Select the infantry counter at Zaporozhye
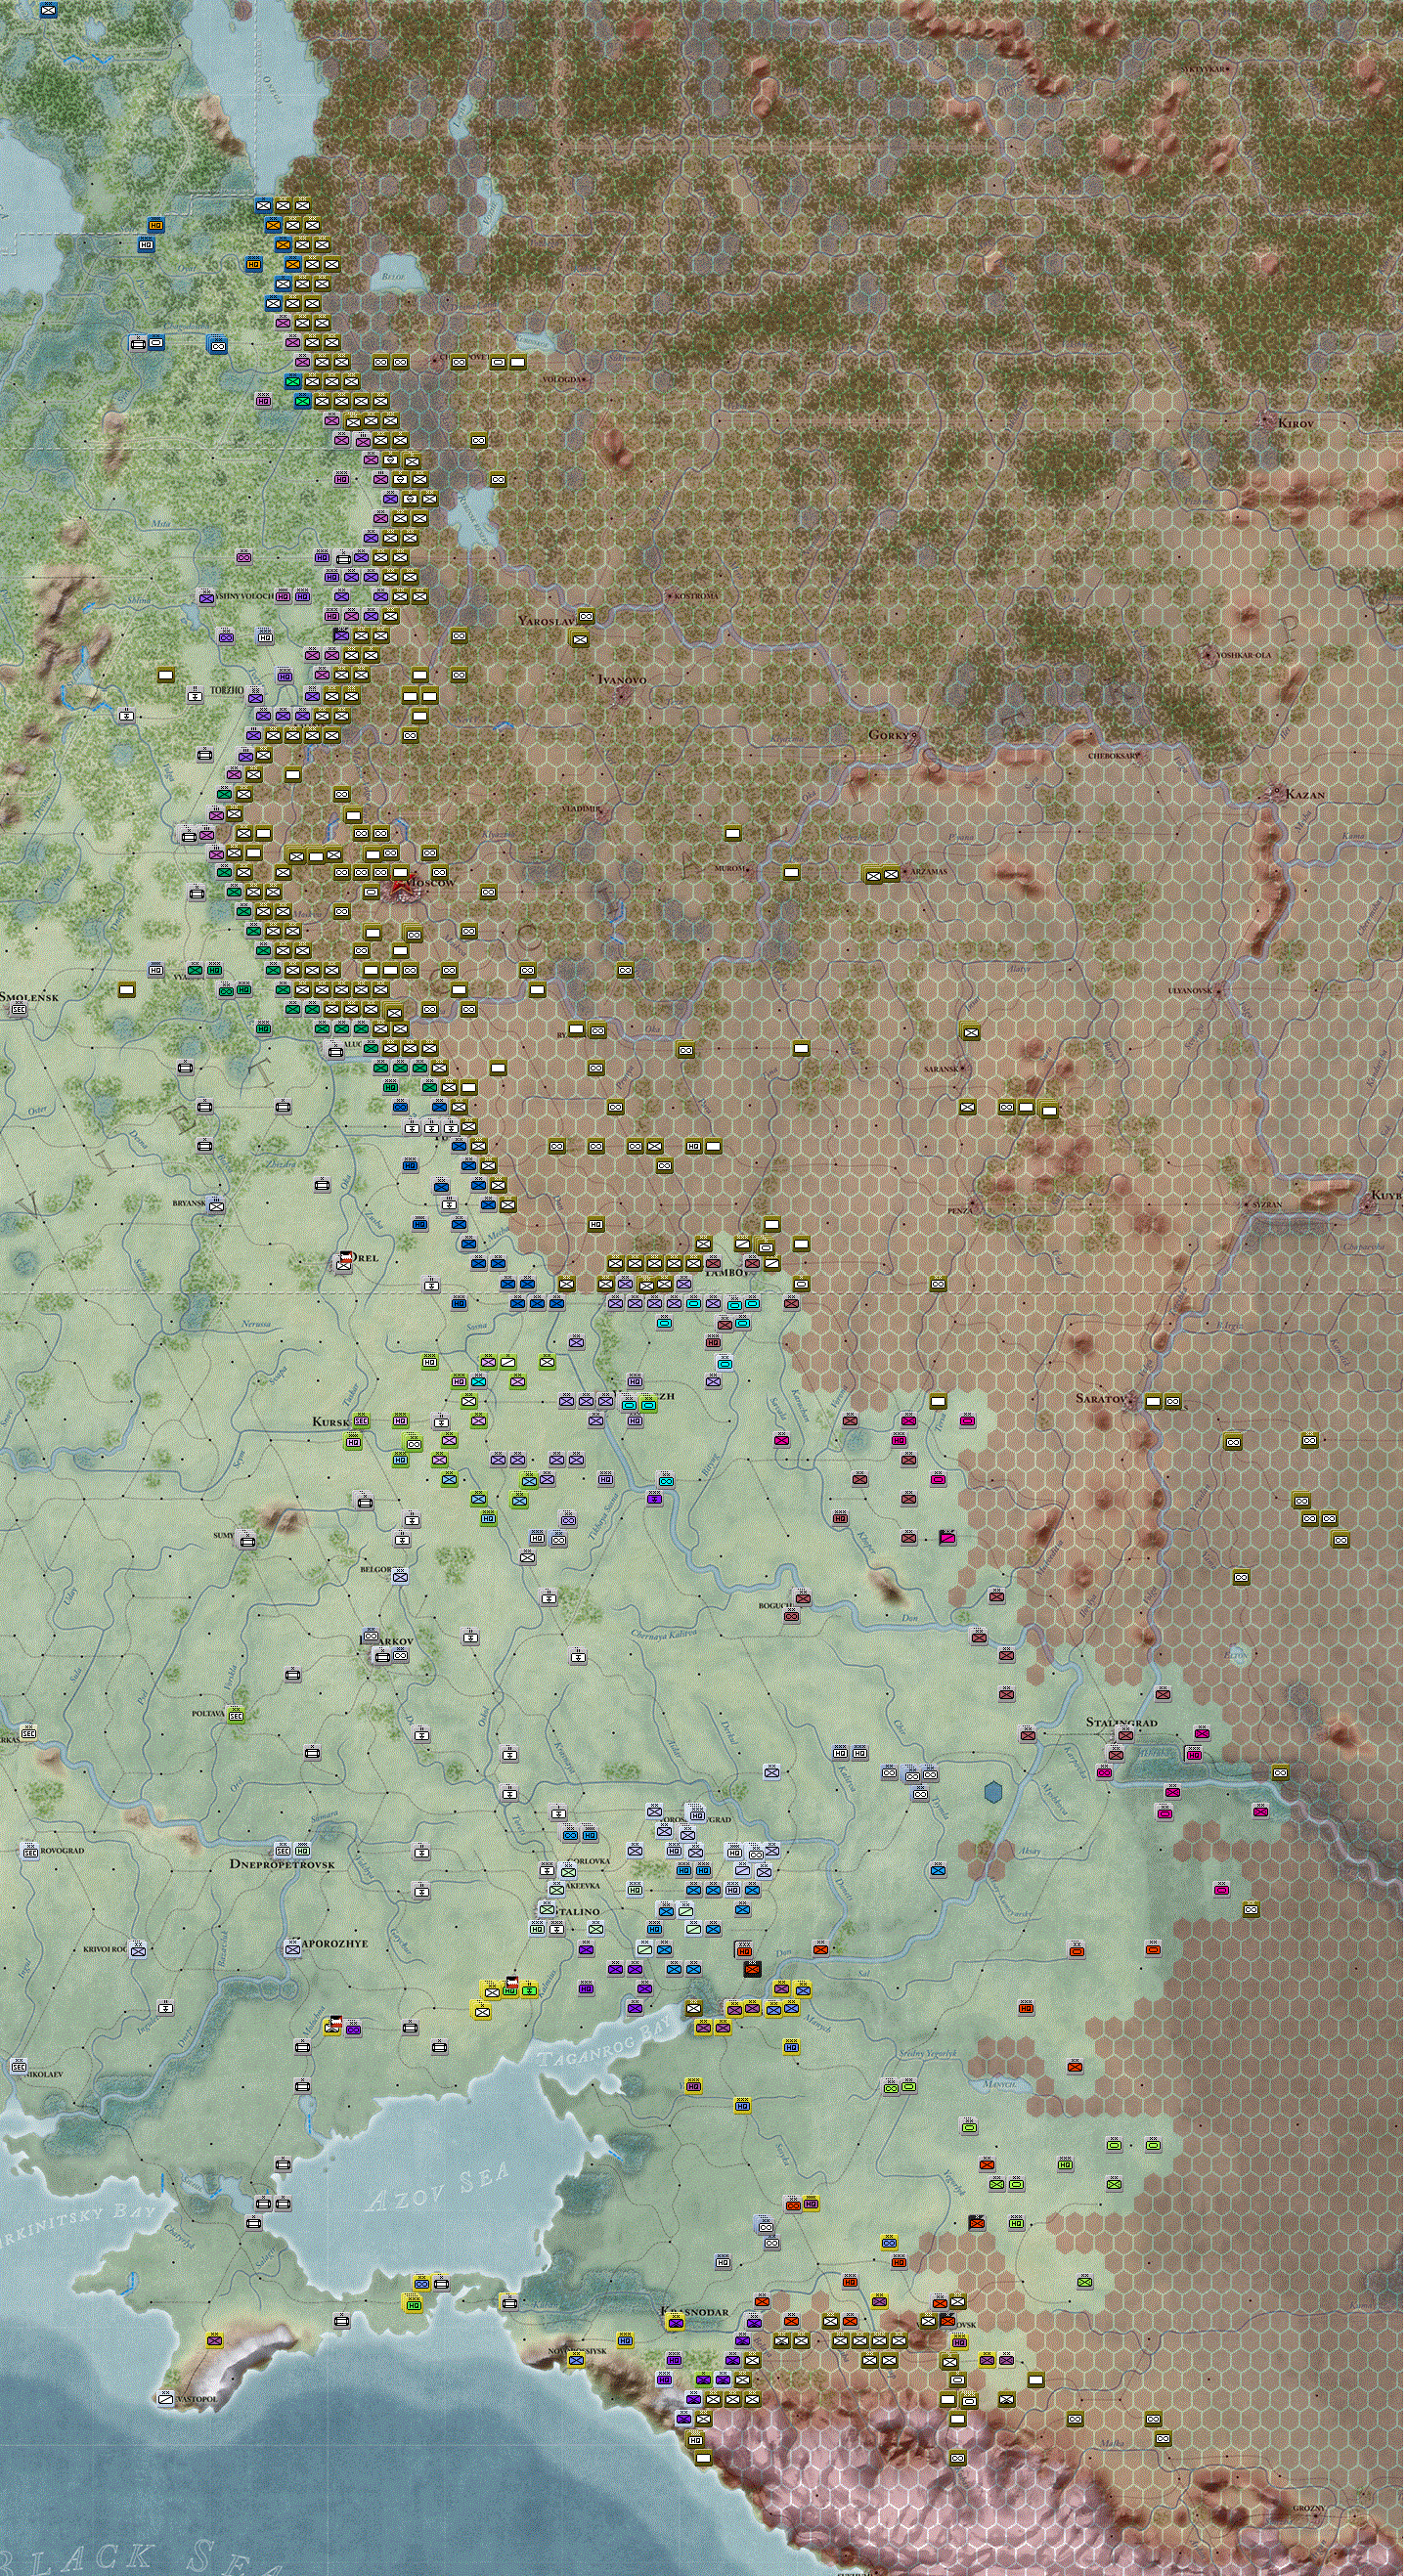1407x2576 pixels. [293, 1949]
